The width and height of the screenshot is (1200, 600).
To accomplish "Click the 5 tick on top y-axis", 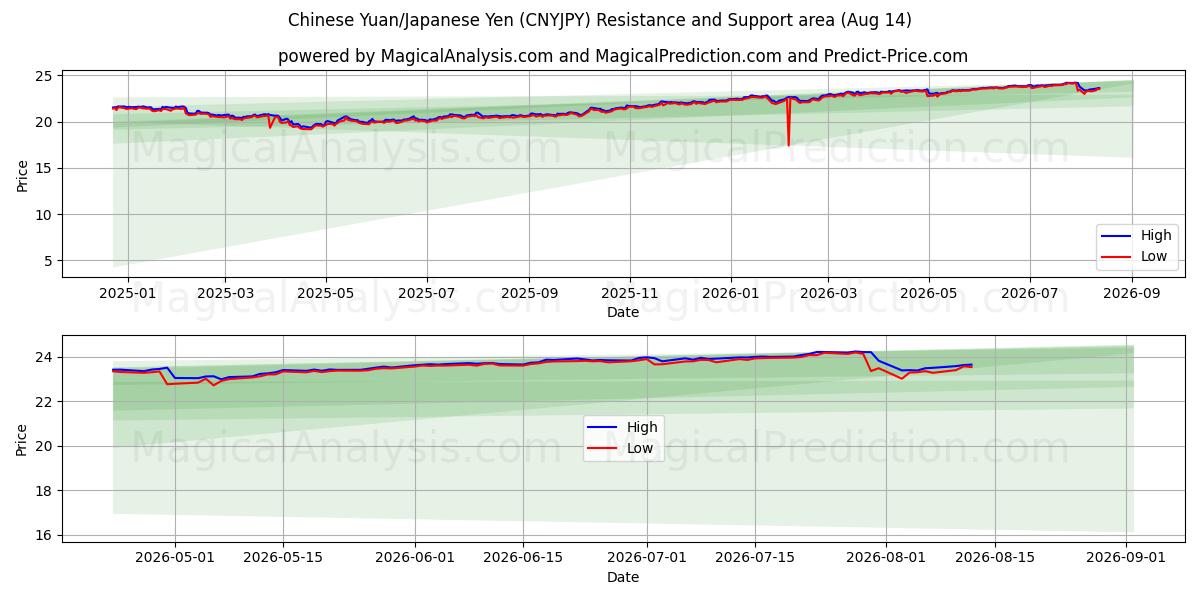I will pyautogui.click(x=50, y=261).
